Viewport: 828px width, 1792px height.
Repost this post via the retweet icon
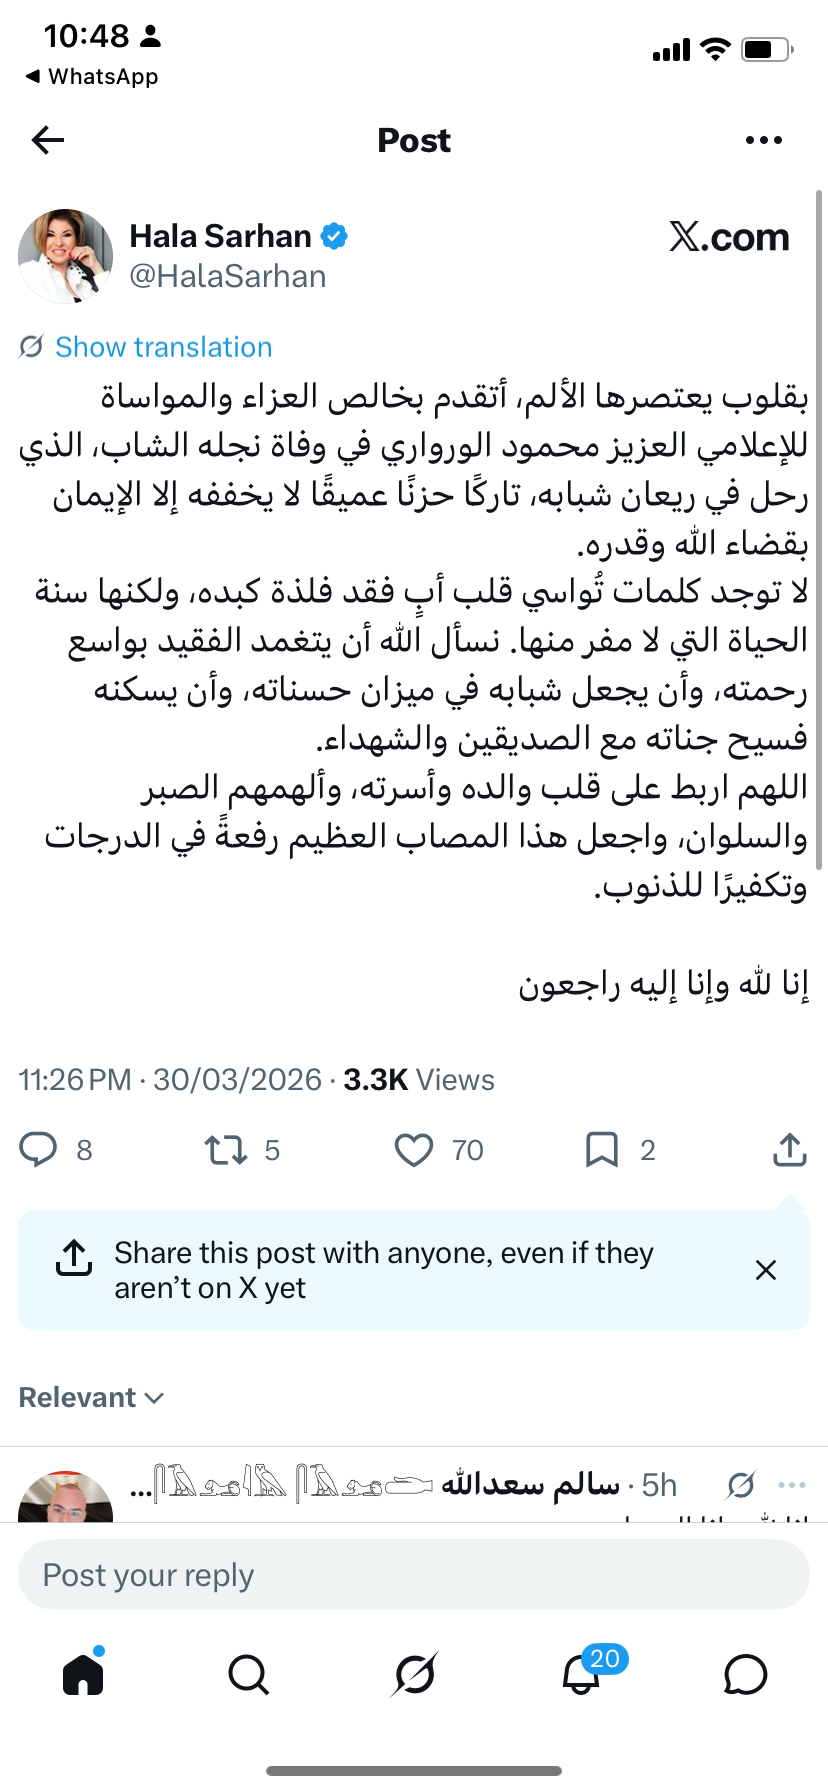click(227, 1150)
